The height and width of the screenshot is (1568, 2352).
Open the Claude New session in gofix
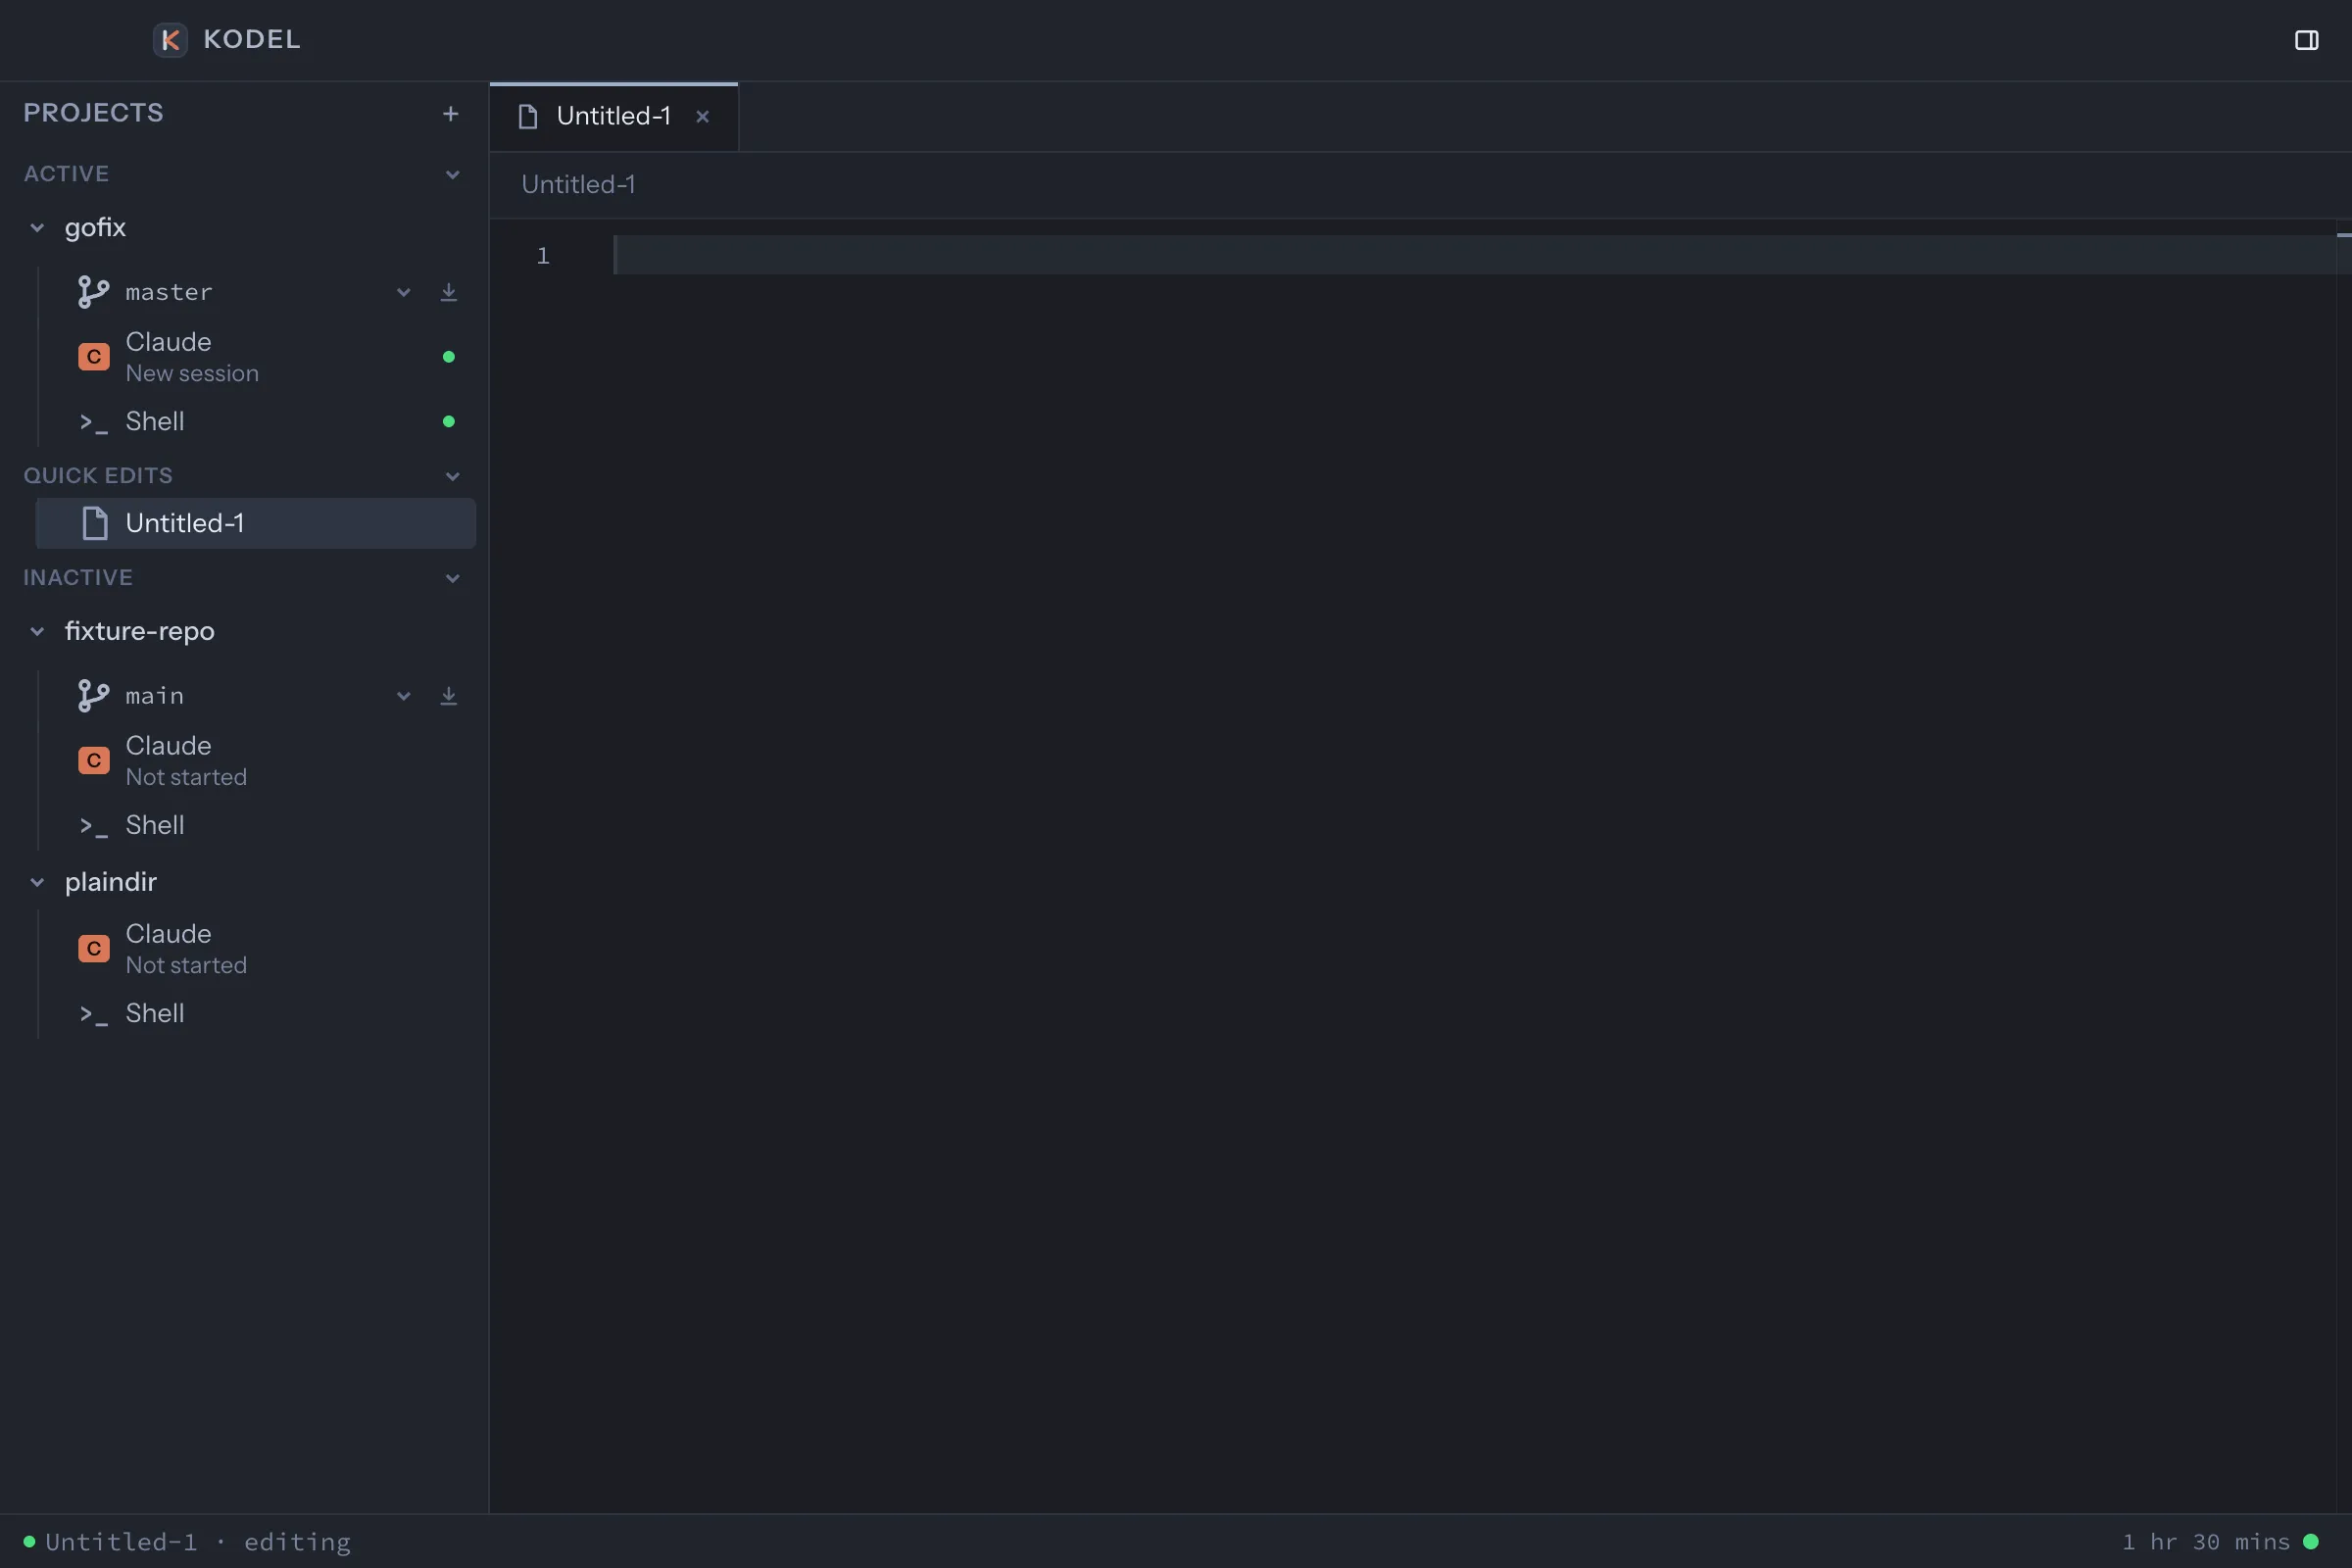256,357
